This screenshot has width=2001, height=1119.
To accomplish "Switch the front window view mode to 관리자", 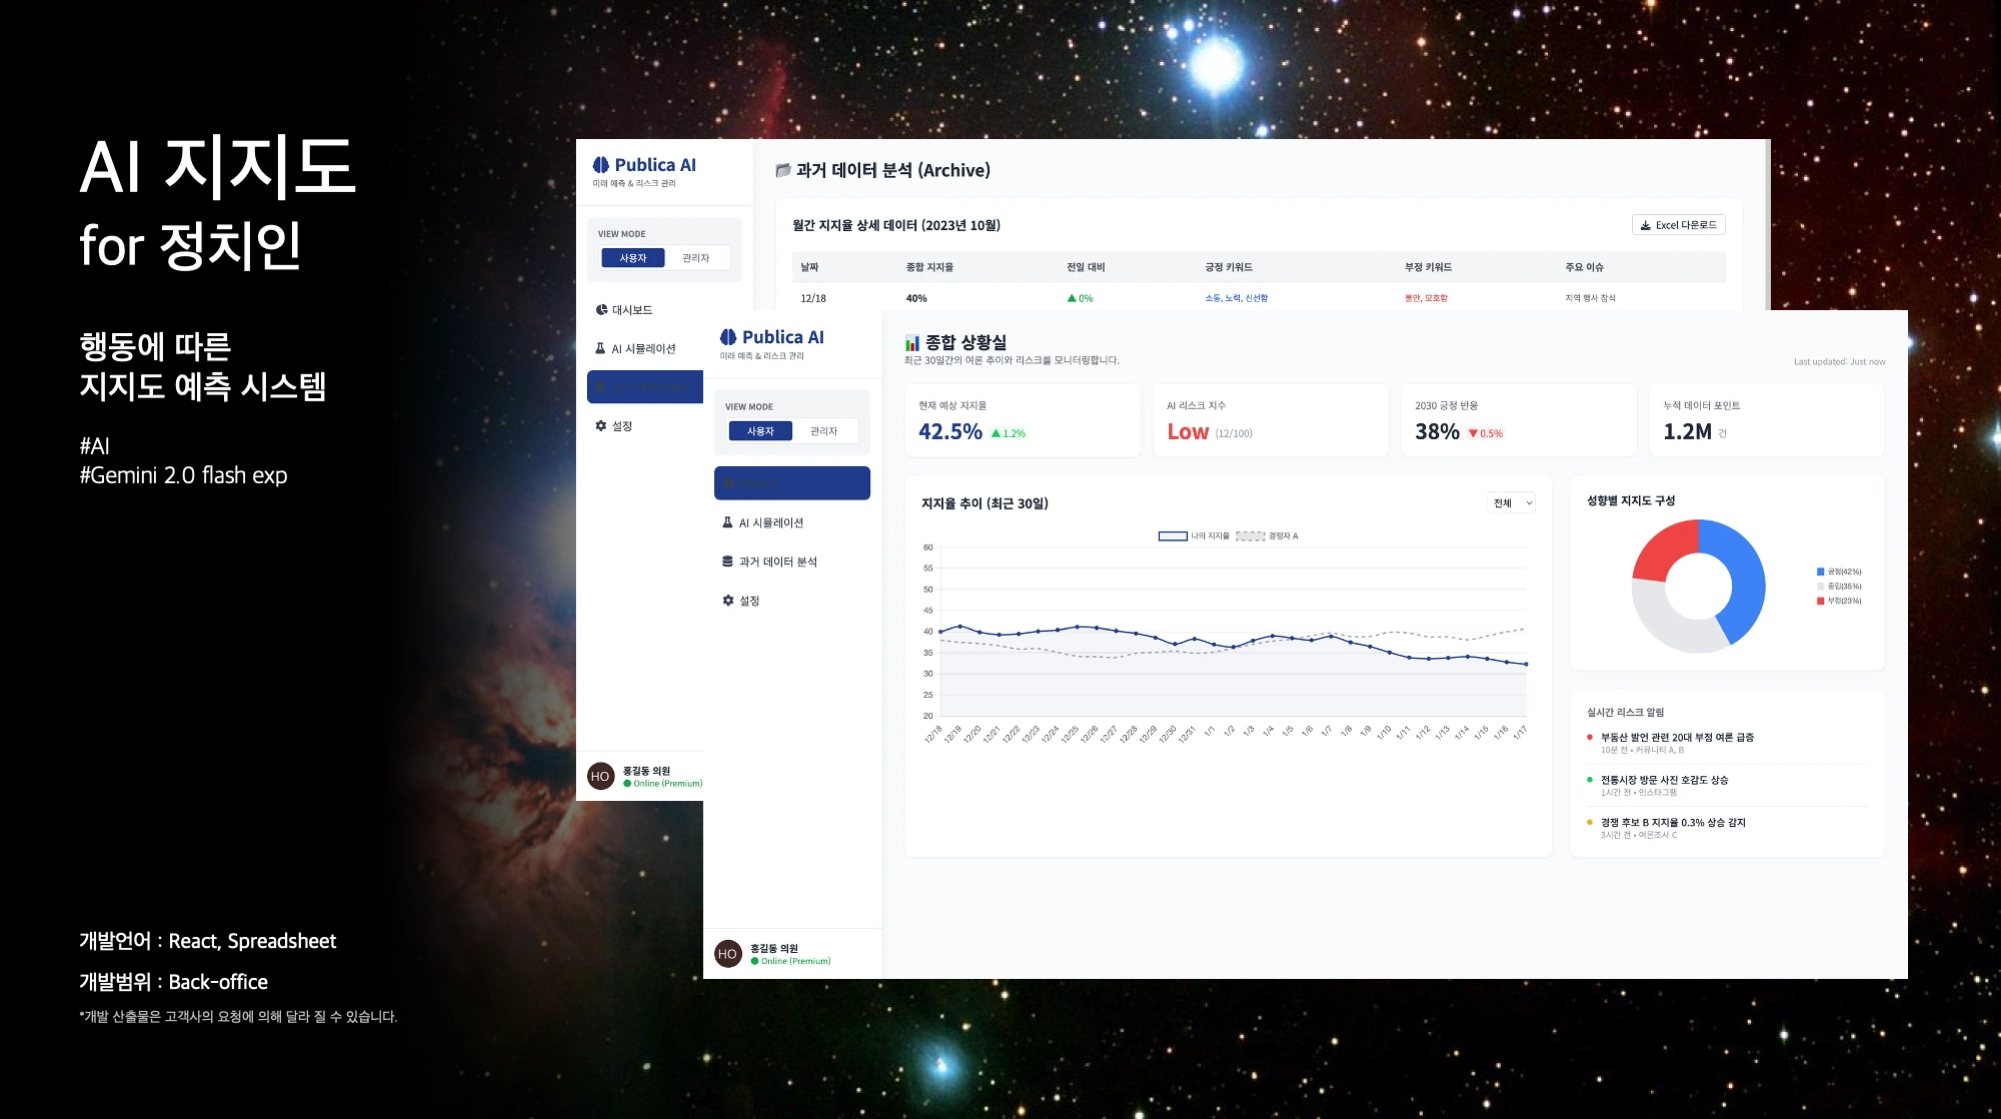I will pyautogui.click(x=823, y=431).
